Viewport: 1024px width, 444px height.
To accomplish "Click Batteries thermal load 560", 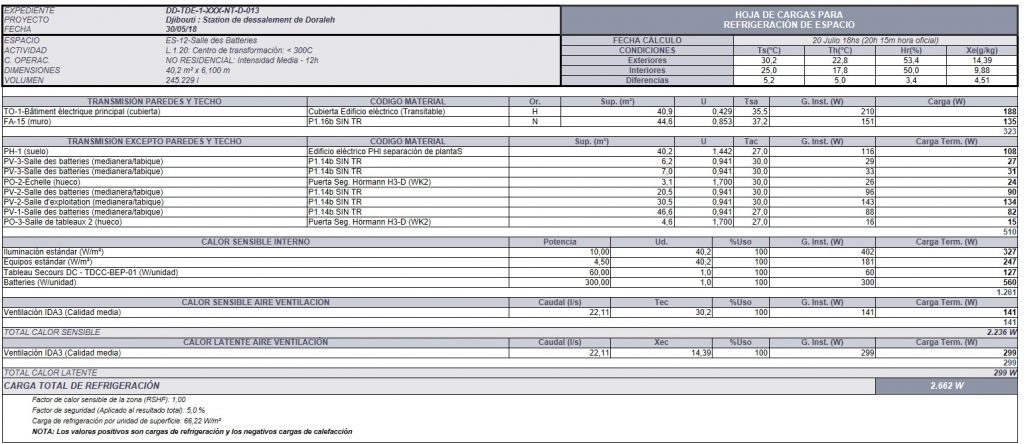I will click(x=1010, y=281).
